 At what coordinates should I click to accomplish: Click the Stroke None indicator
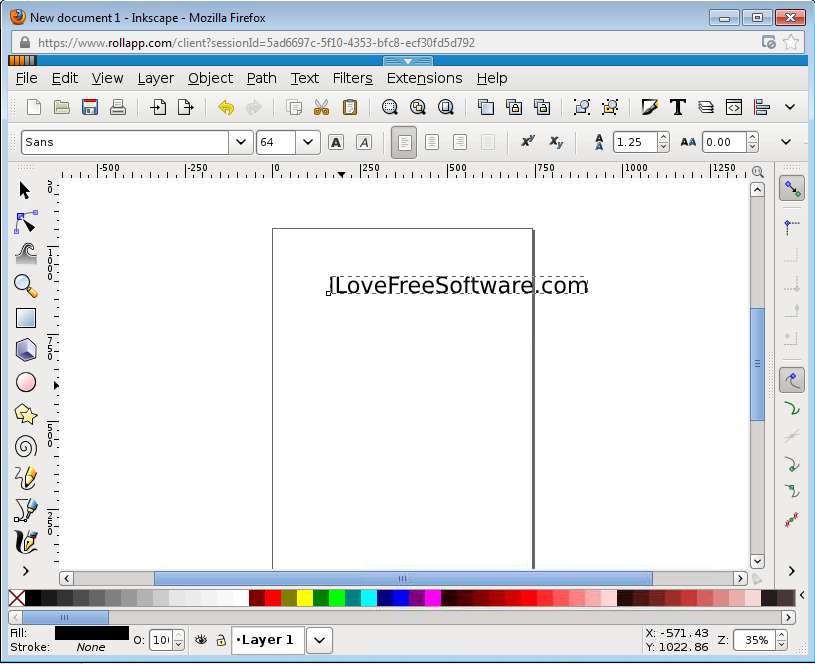coord(90,647)
